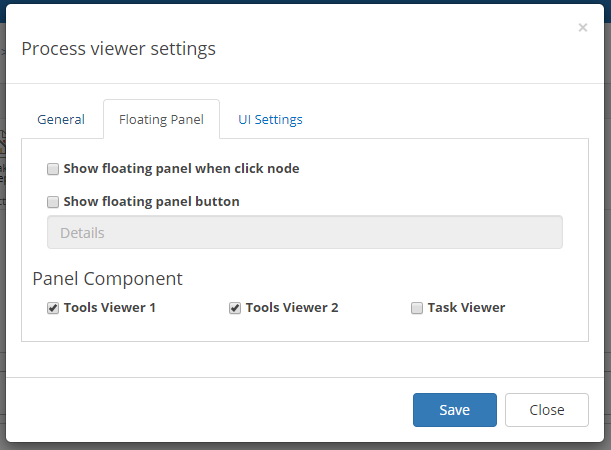611x450 pixels.
Task: Click into the Details text field
Action: click(x=305, y=232)
